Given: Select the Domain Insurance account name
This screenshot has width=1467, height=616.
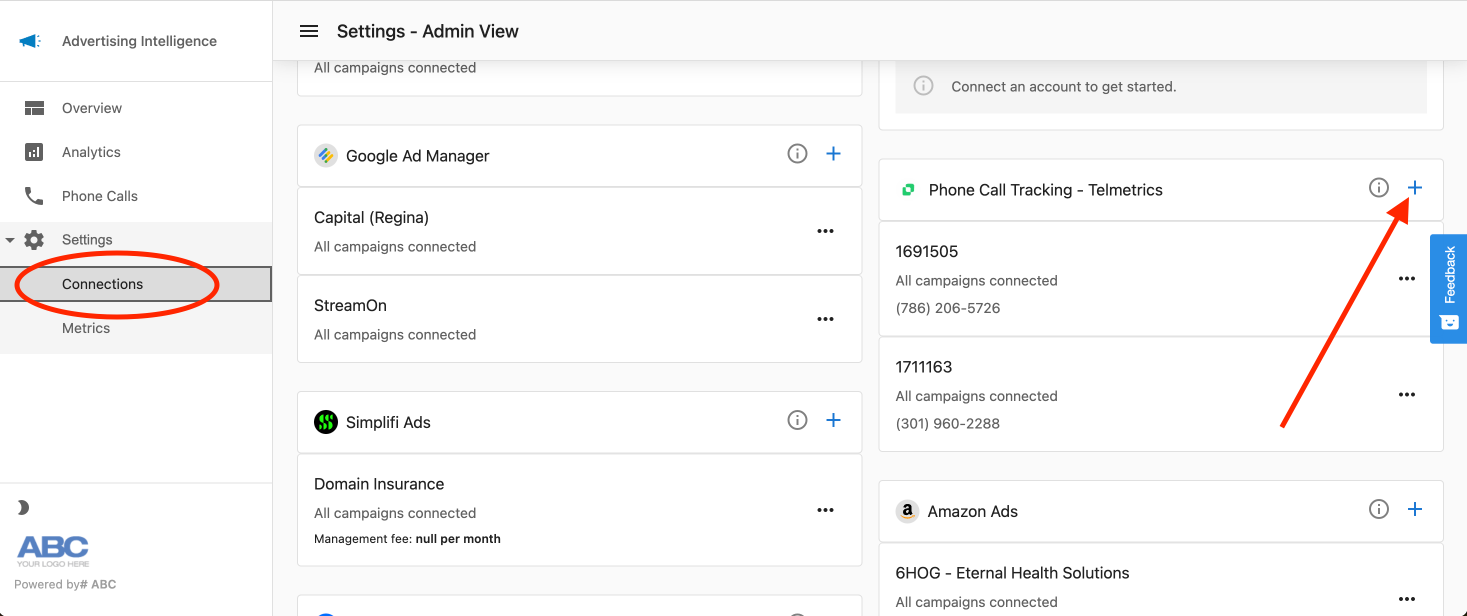Looking at the screenshot, I should coord(379,484).
